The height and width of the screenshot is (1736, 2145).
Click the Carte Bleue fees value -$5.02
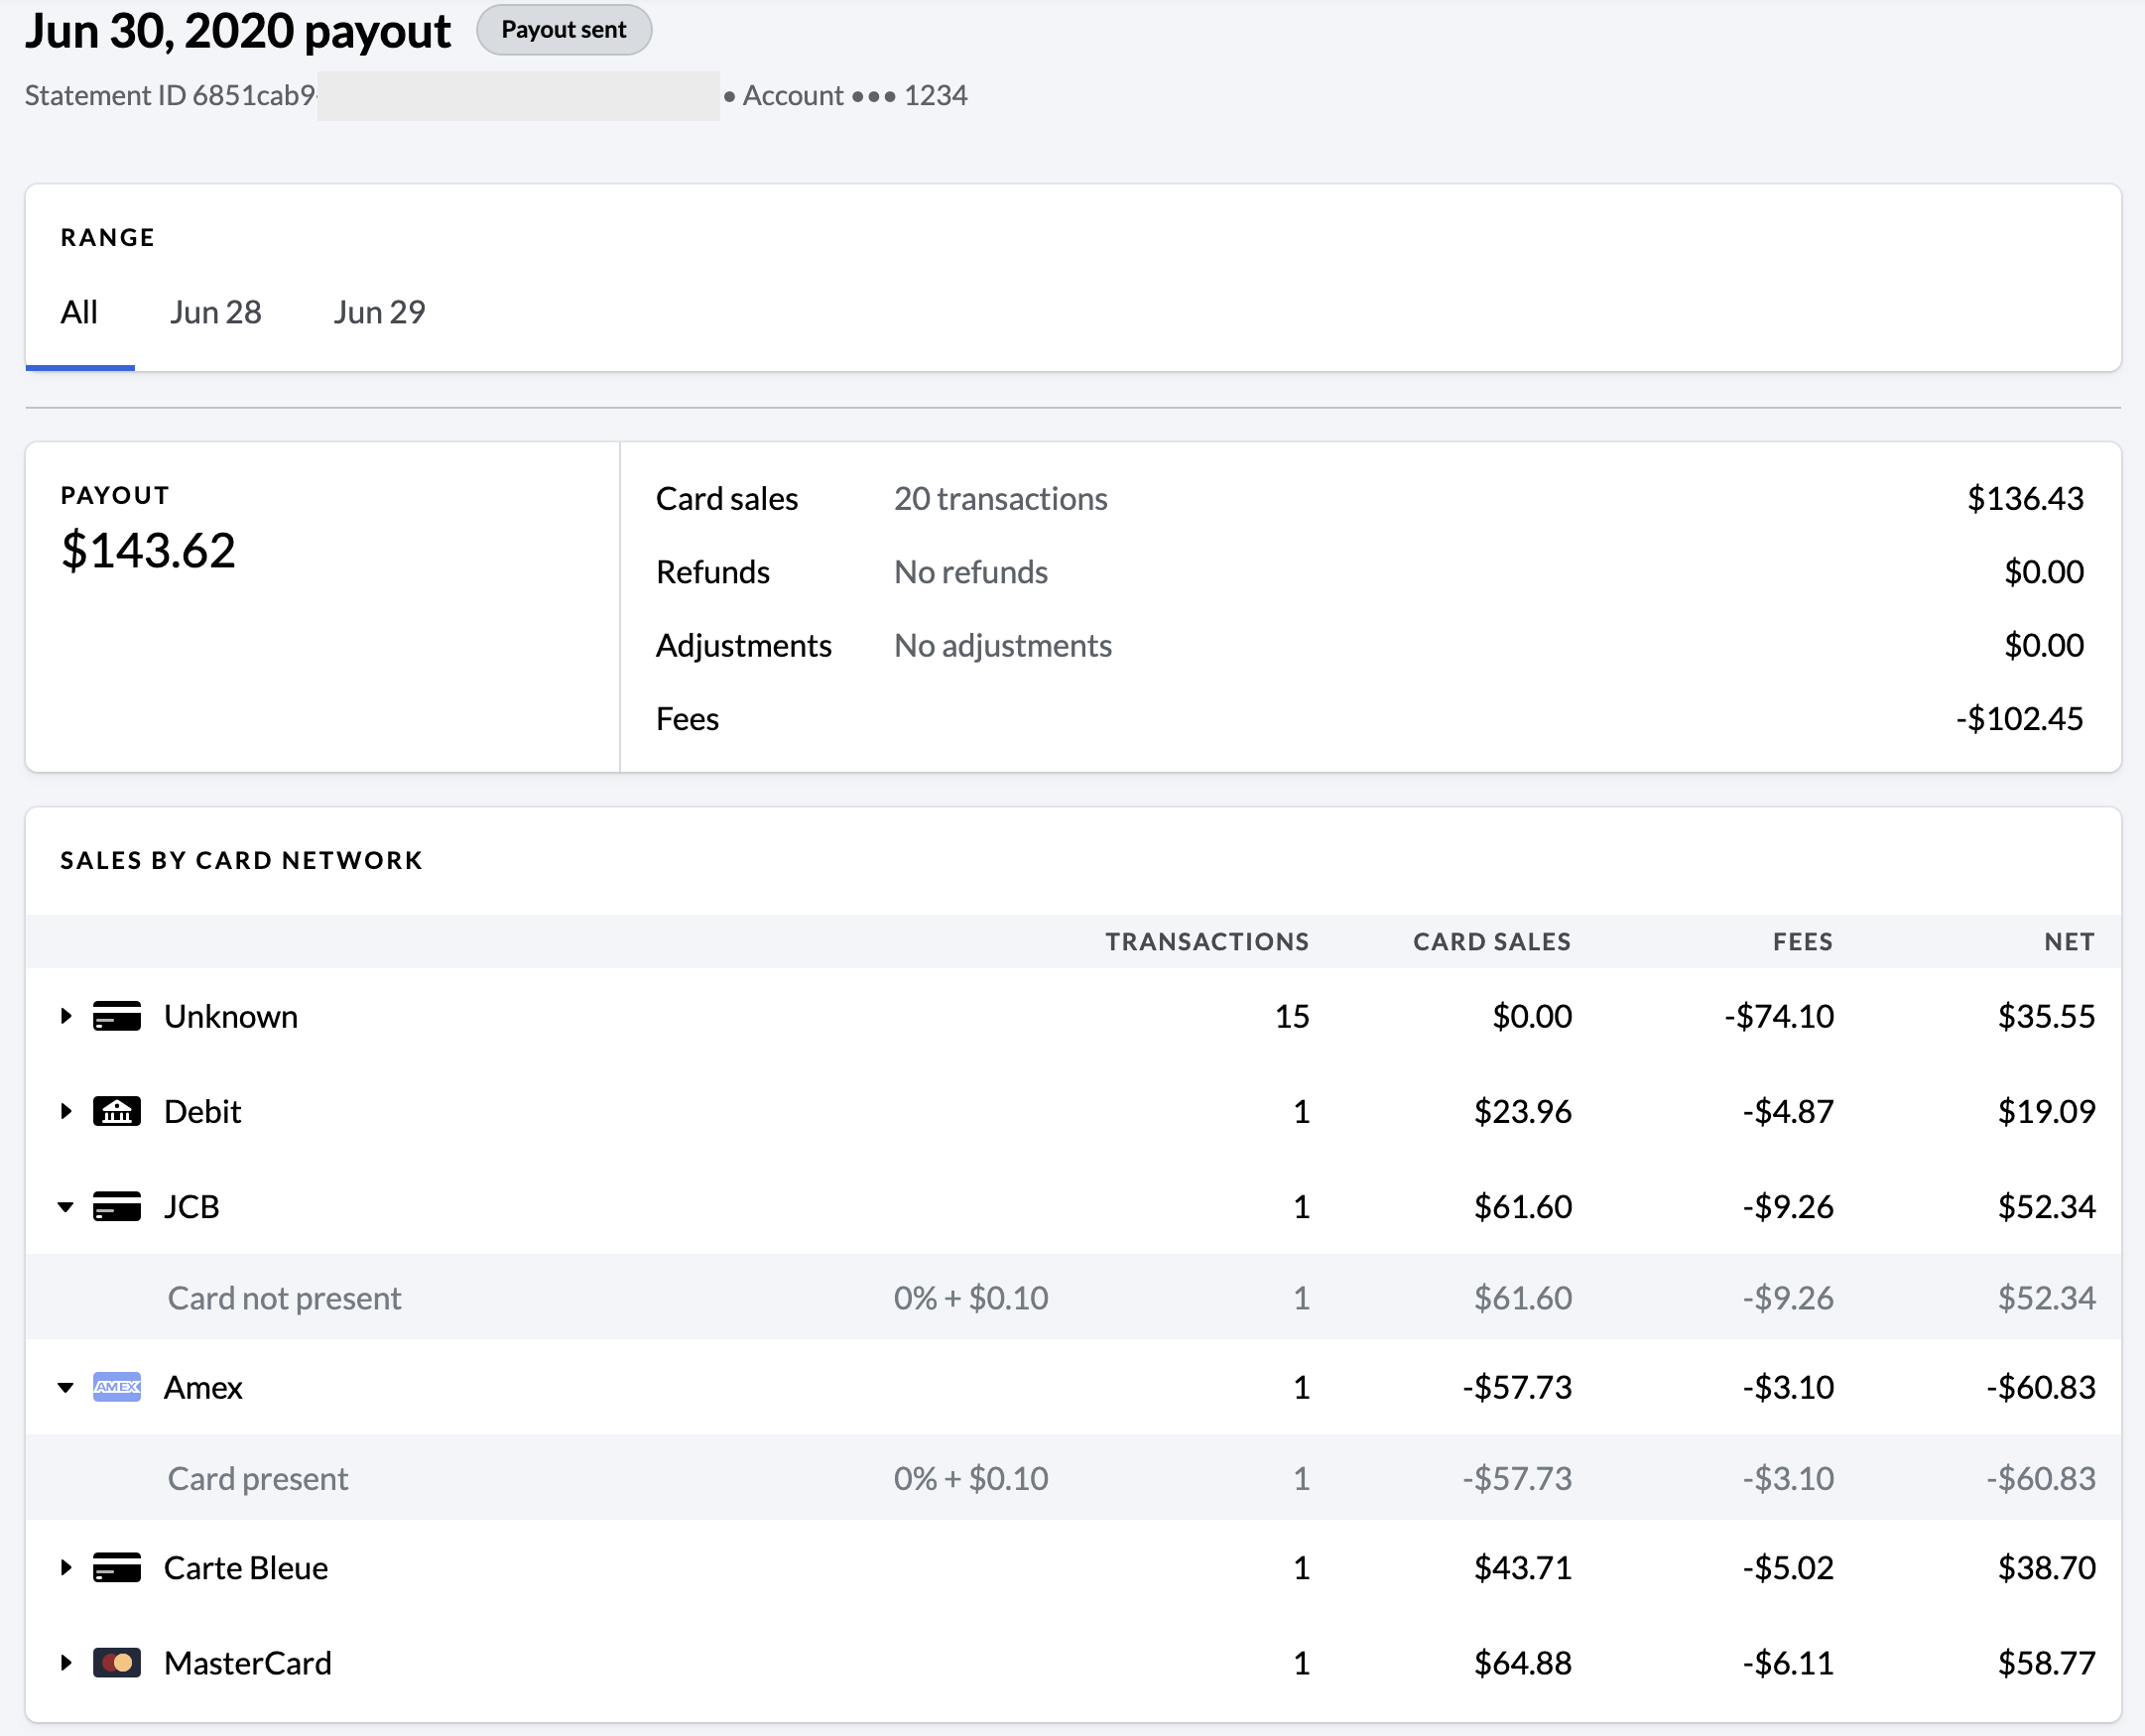click(x=1788, y=1567)
